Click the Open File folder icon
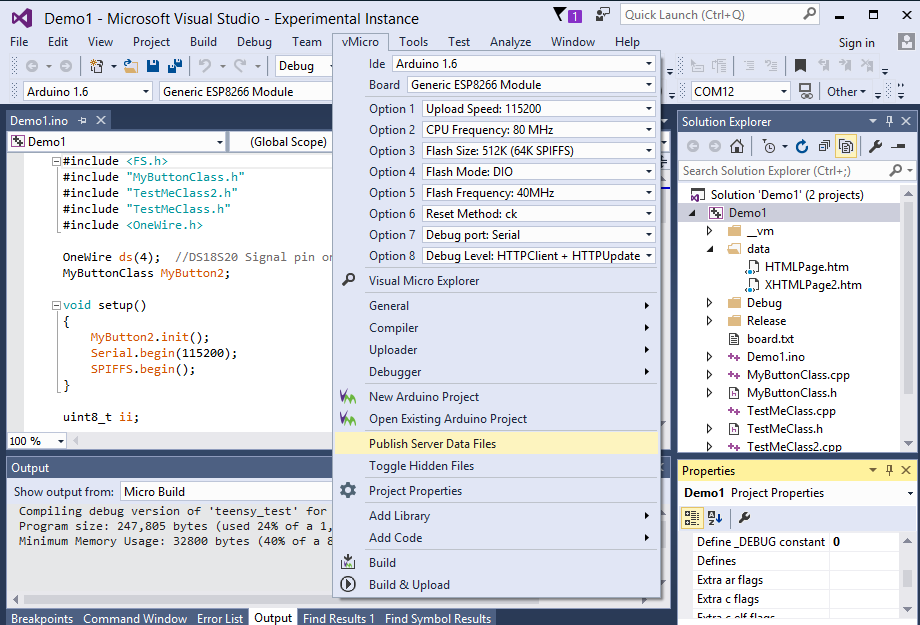The image size is (920, 625). [x=131, y=66]
